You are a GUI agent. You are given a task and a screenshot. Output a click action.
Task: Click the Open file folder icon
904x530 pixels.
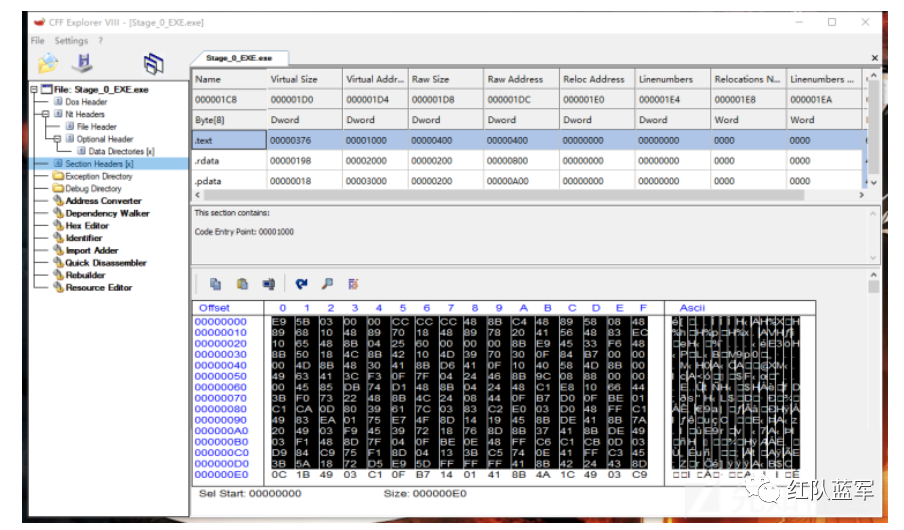[48, 63]
